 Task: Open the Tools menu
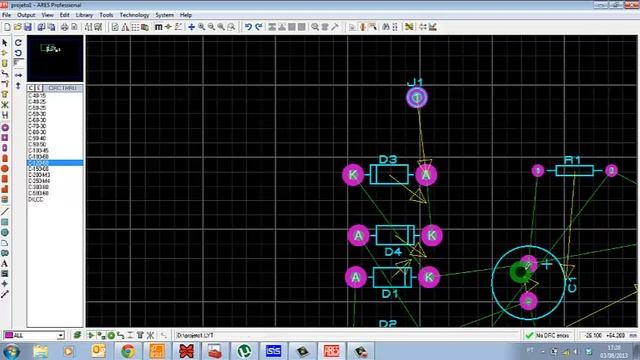tap(106, 15)
